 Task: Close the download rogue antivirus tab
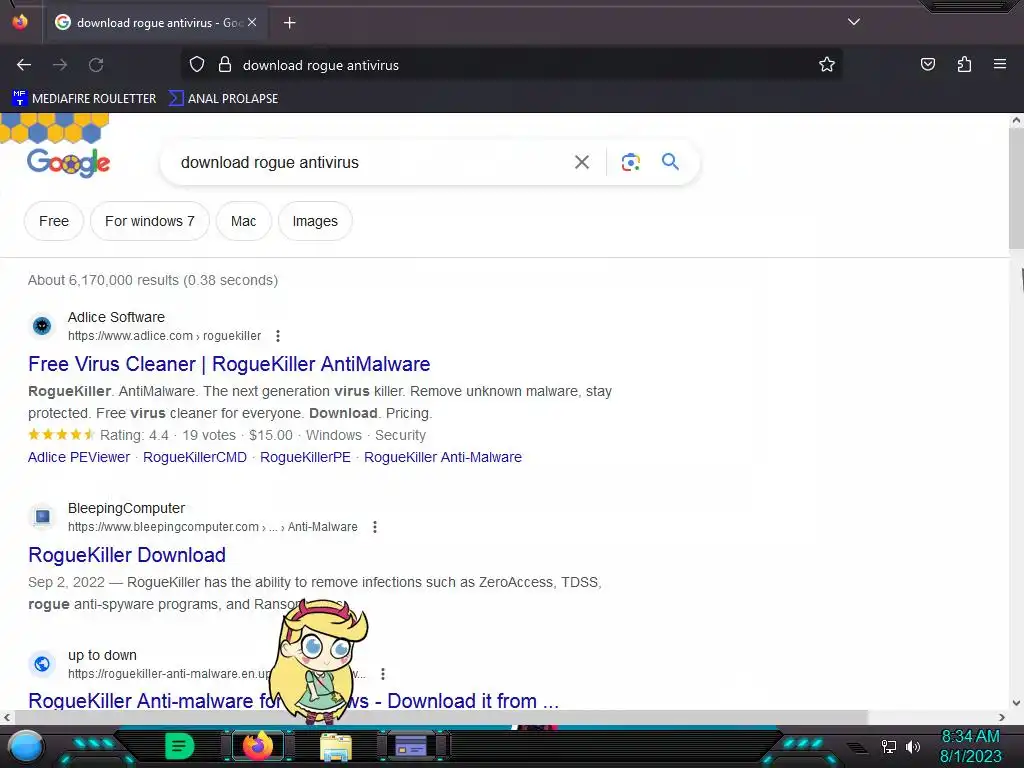(x=252, y=22)
